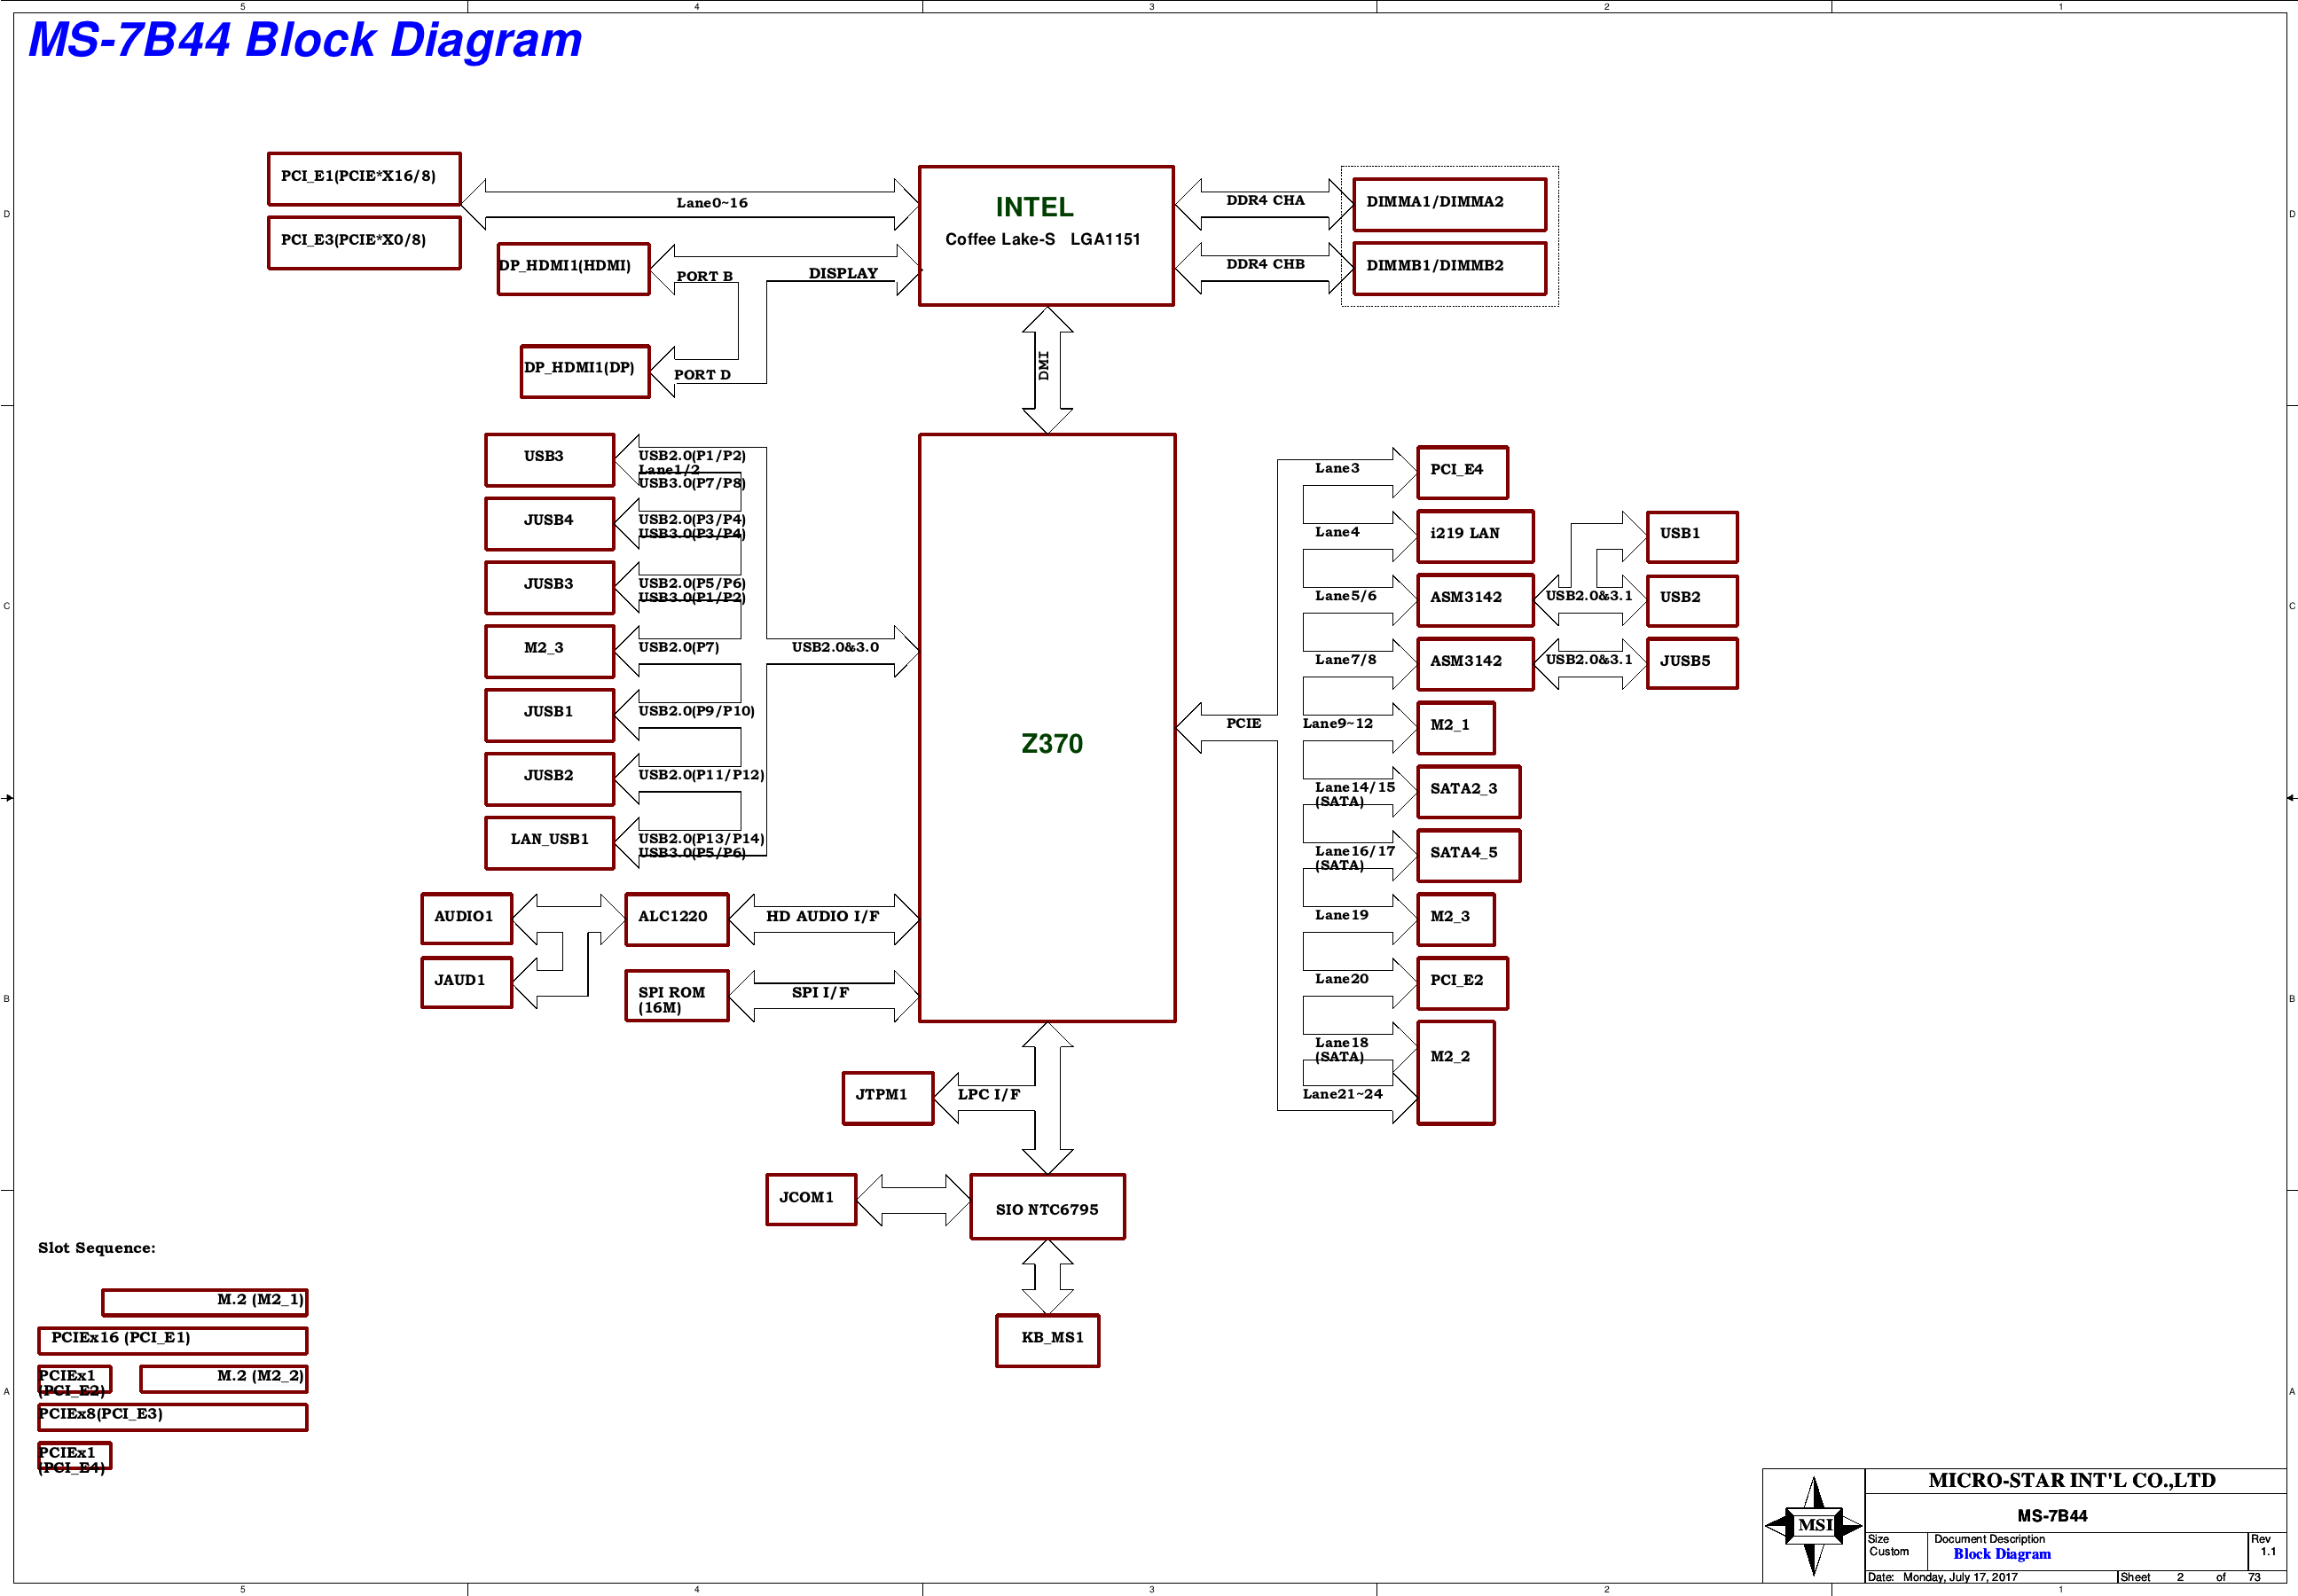Screen dimensions: 2298x1596
Task: Click the PCIEx16 (PCI_E1) slot box
Action: coord(173,1340)
